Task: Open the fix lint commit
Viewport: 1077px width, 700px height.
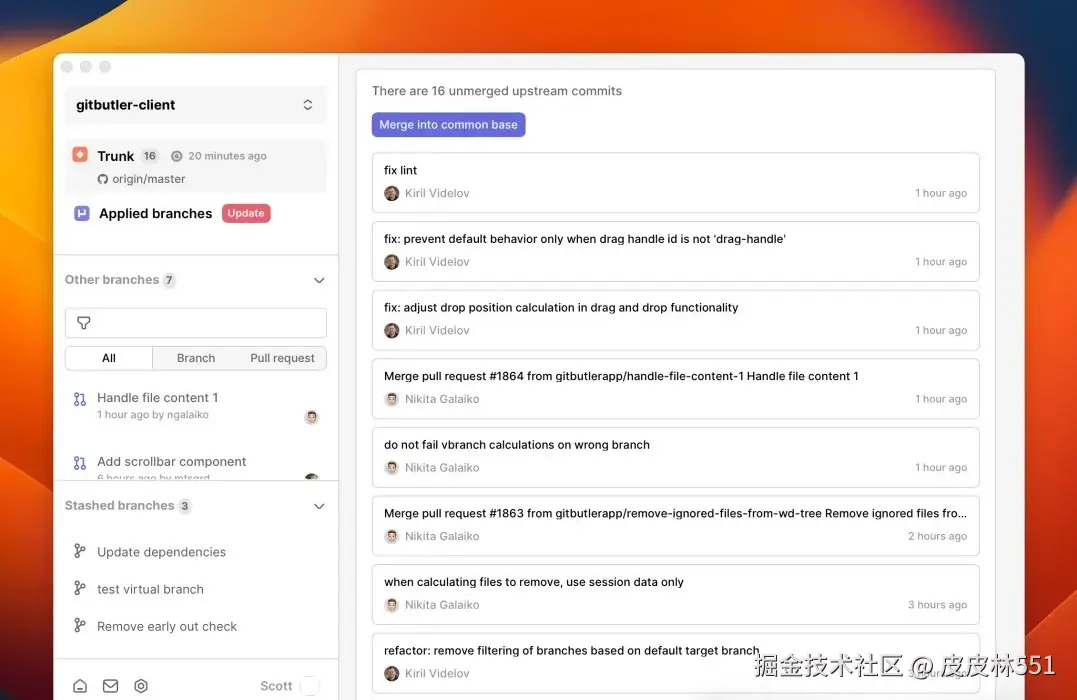Action: 676,183
